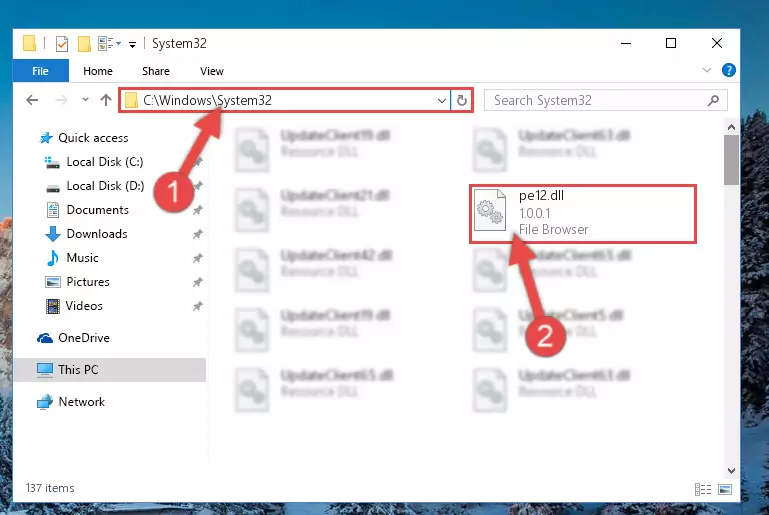Click the This PC monitor icon

(45, 370)
